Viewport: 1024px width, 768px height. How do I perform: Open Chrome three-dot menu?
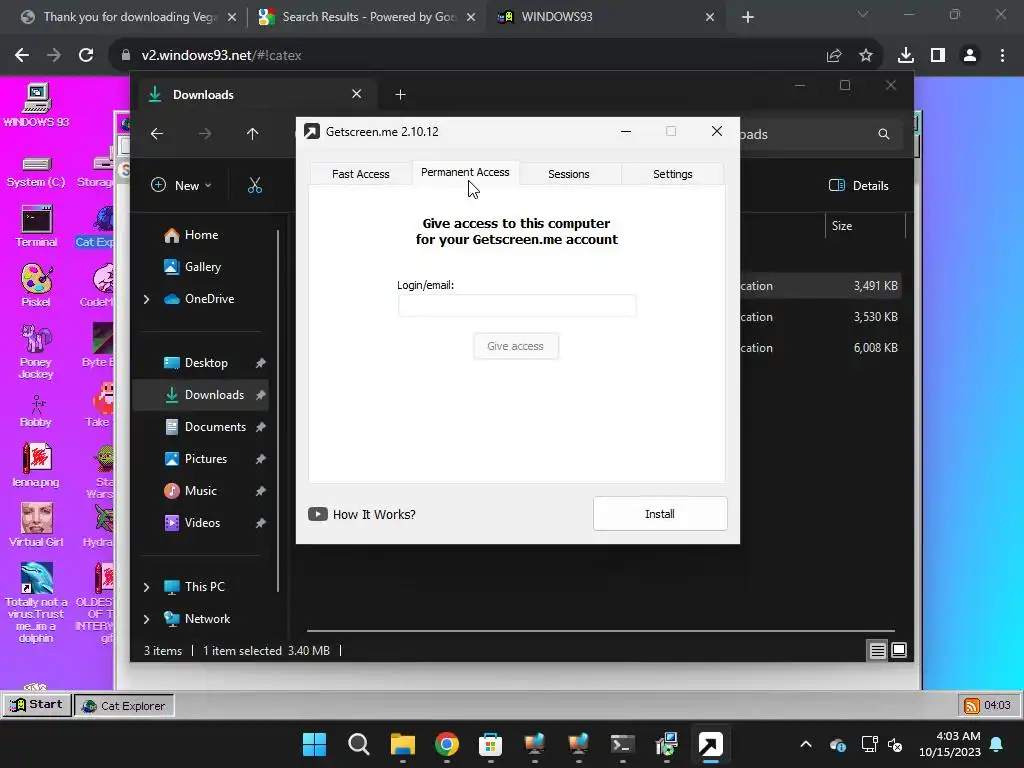1002,56
